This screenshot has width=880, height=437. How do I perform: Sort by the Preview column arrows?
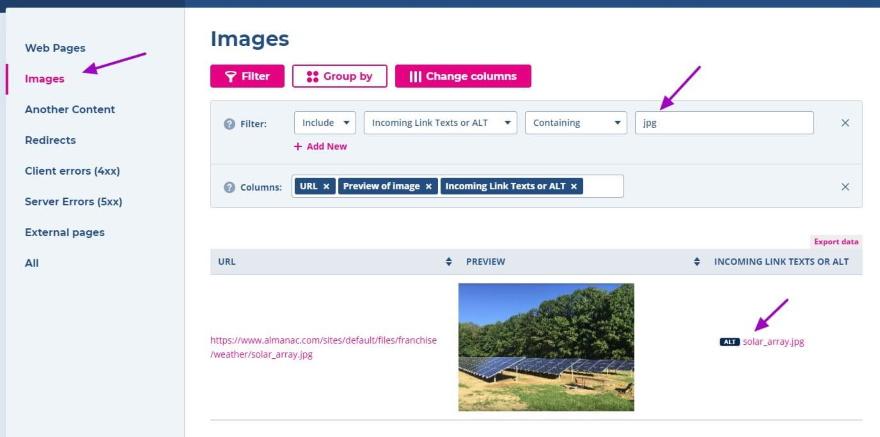coord(696,261)
